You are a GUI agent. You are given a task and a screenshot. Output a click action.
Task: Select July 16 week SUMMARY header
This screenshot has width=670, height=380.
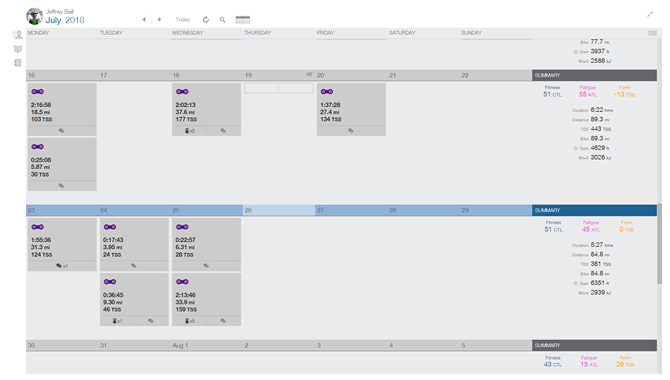pyautogui.click(x=594, y=75)
